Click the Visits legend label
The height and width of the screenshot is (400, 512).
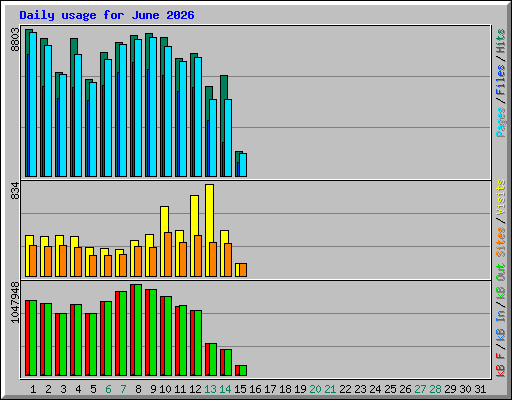[x=501, y=197]
